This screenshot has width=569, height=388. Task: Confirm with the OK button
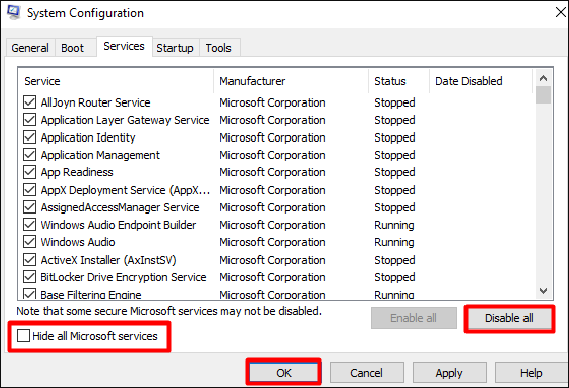pyautogui.click(x=284, y=373)
